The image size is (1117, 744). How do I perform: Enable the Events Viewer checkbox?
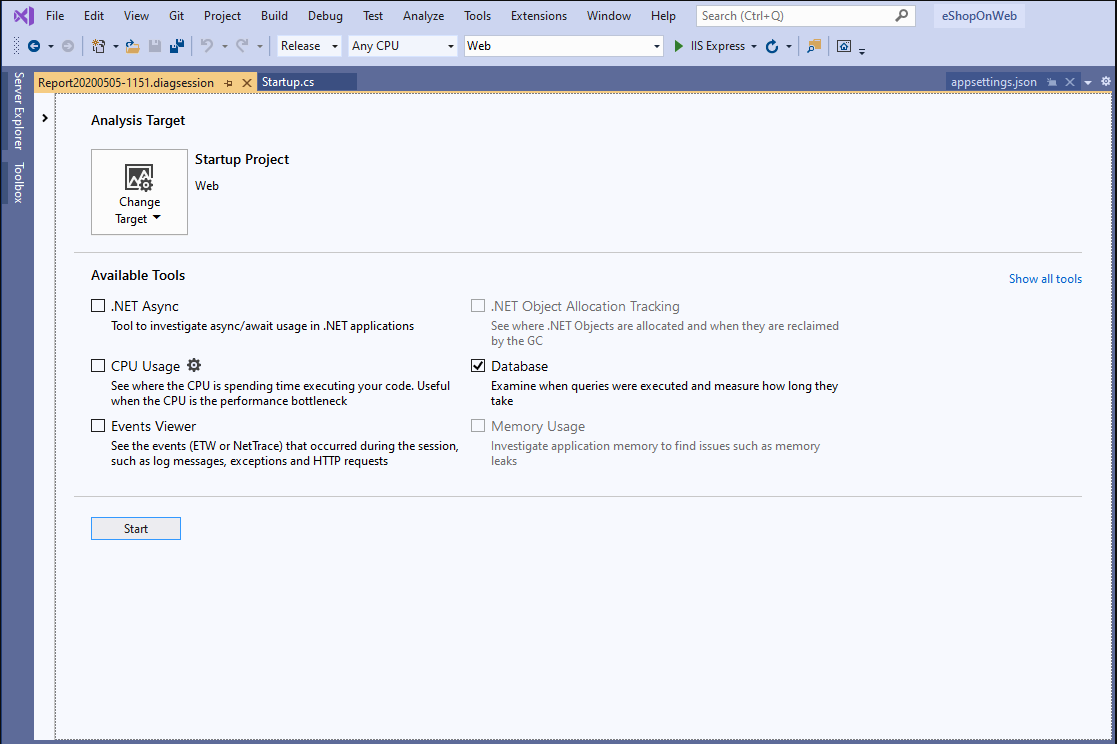click(x=98, y=425)
